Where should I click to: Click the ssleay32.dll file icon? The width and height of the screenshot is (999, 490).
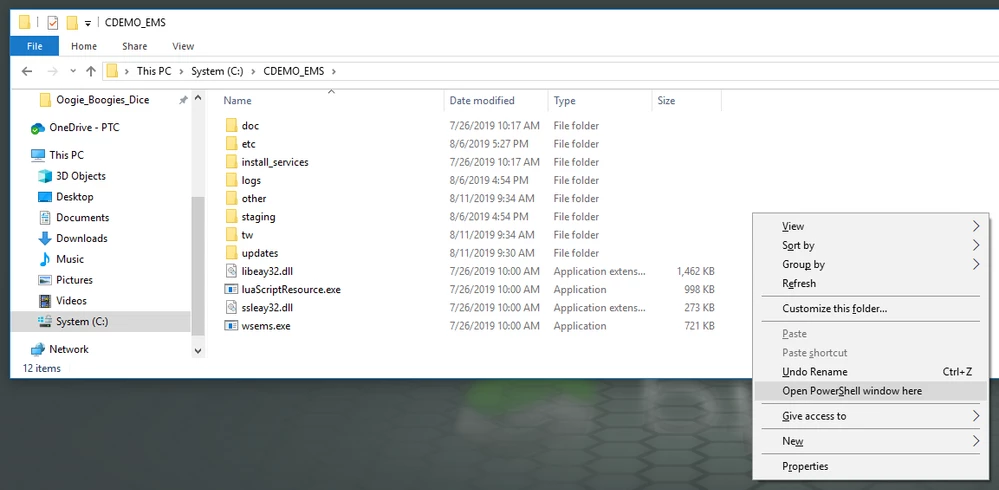pyautogui.click(x=231, y=307)
